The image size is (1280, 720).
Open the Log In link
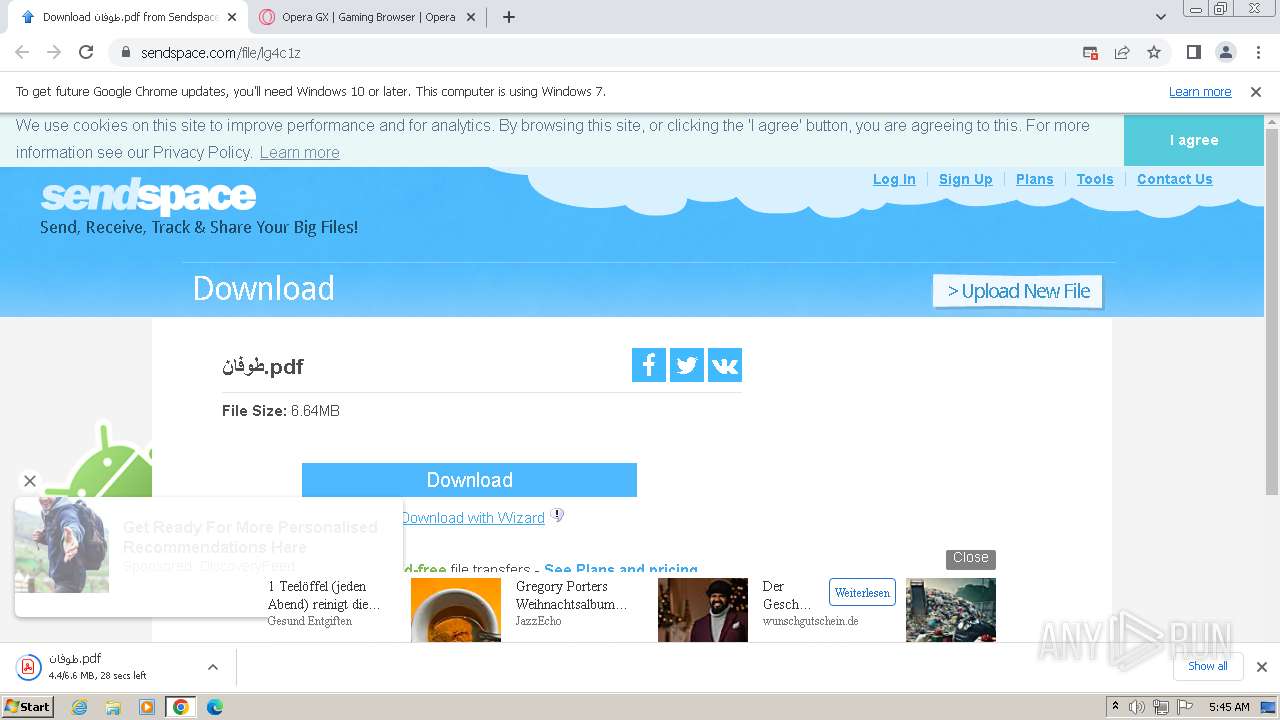tap(894, 179)
